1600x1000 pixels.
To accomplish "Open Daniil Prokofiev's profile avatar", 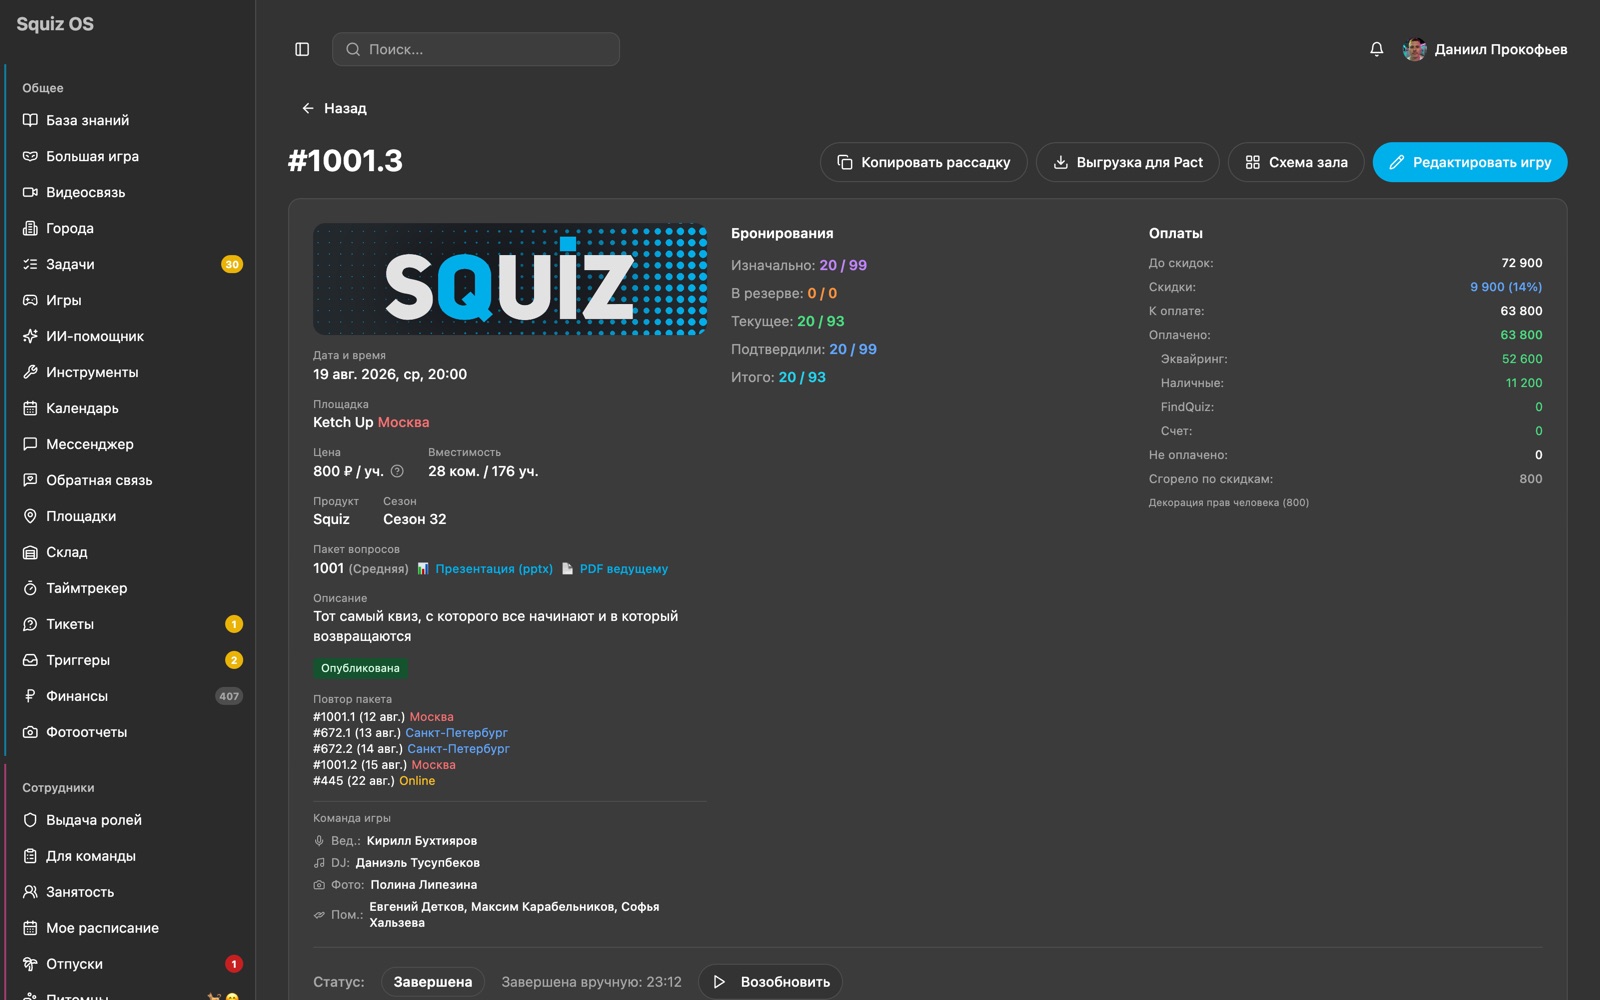I will pos(1415,49).
